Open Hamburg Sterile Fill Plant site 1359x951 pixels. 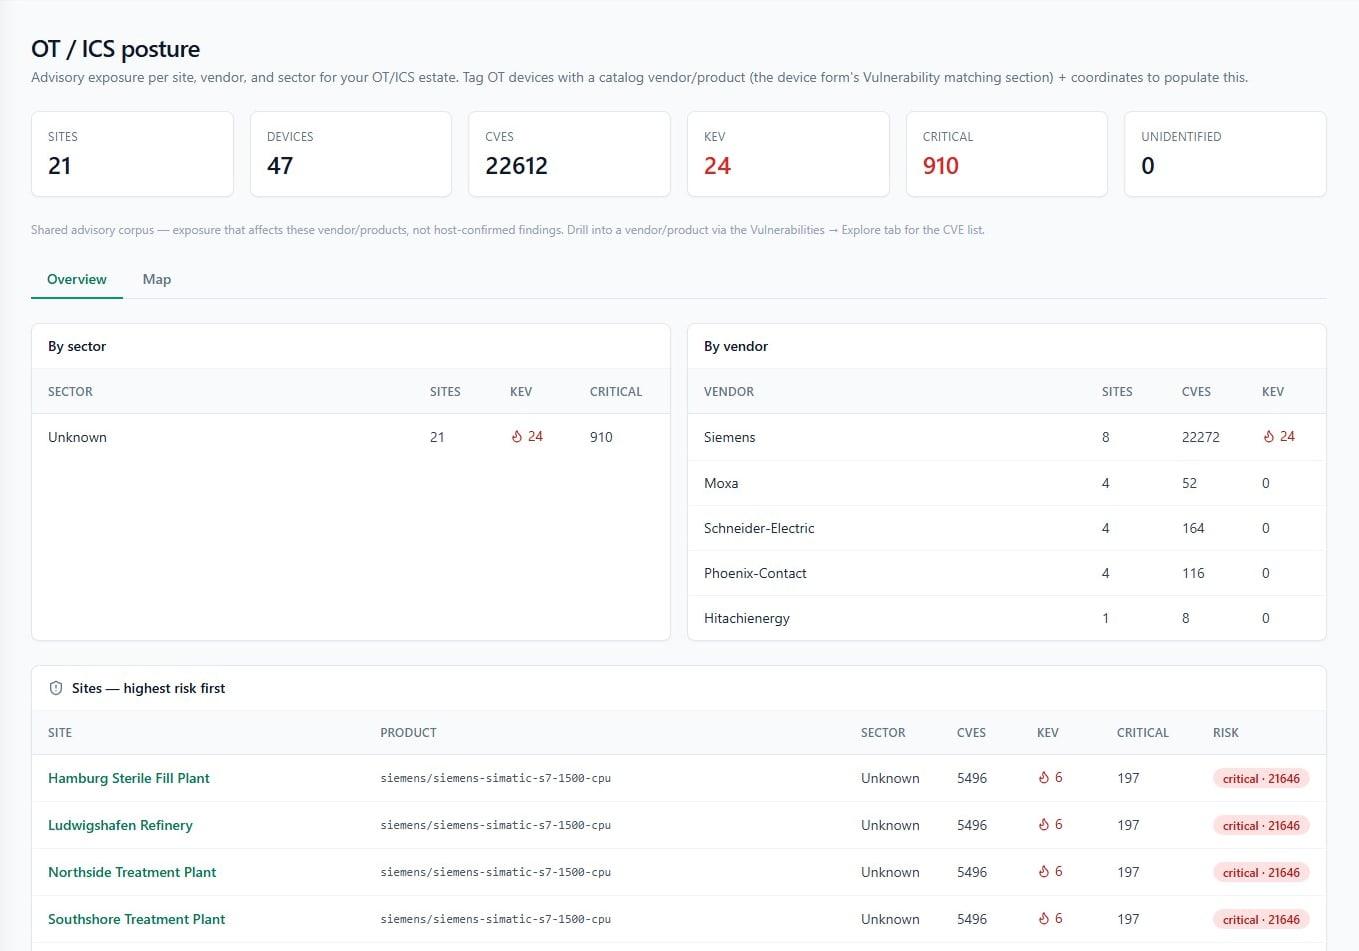[129, 778]
